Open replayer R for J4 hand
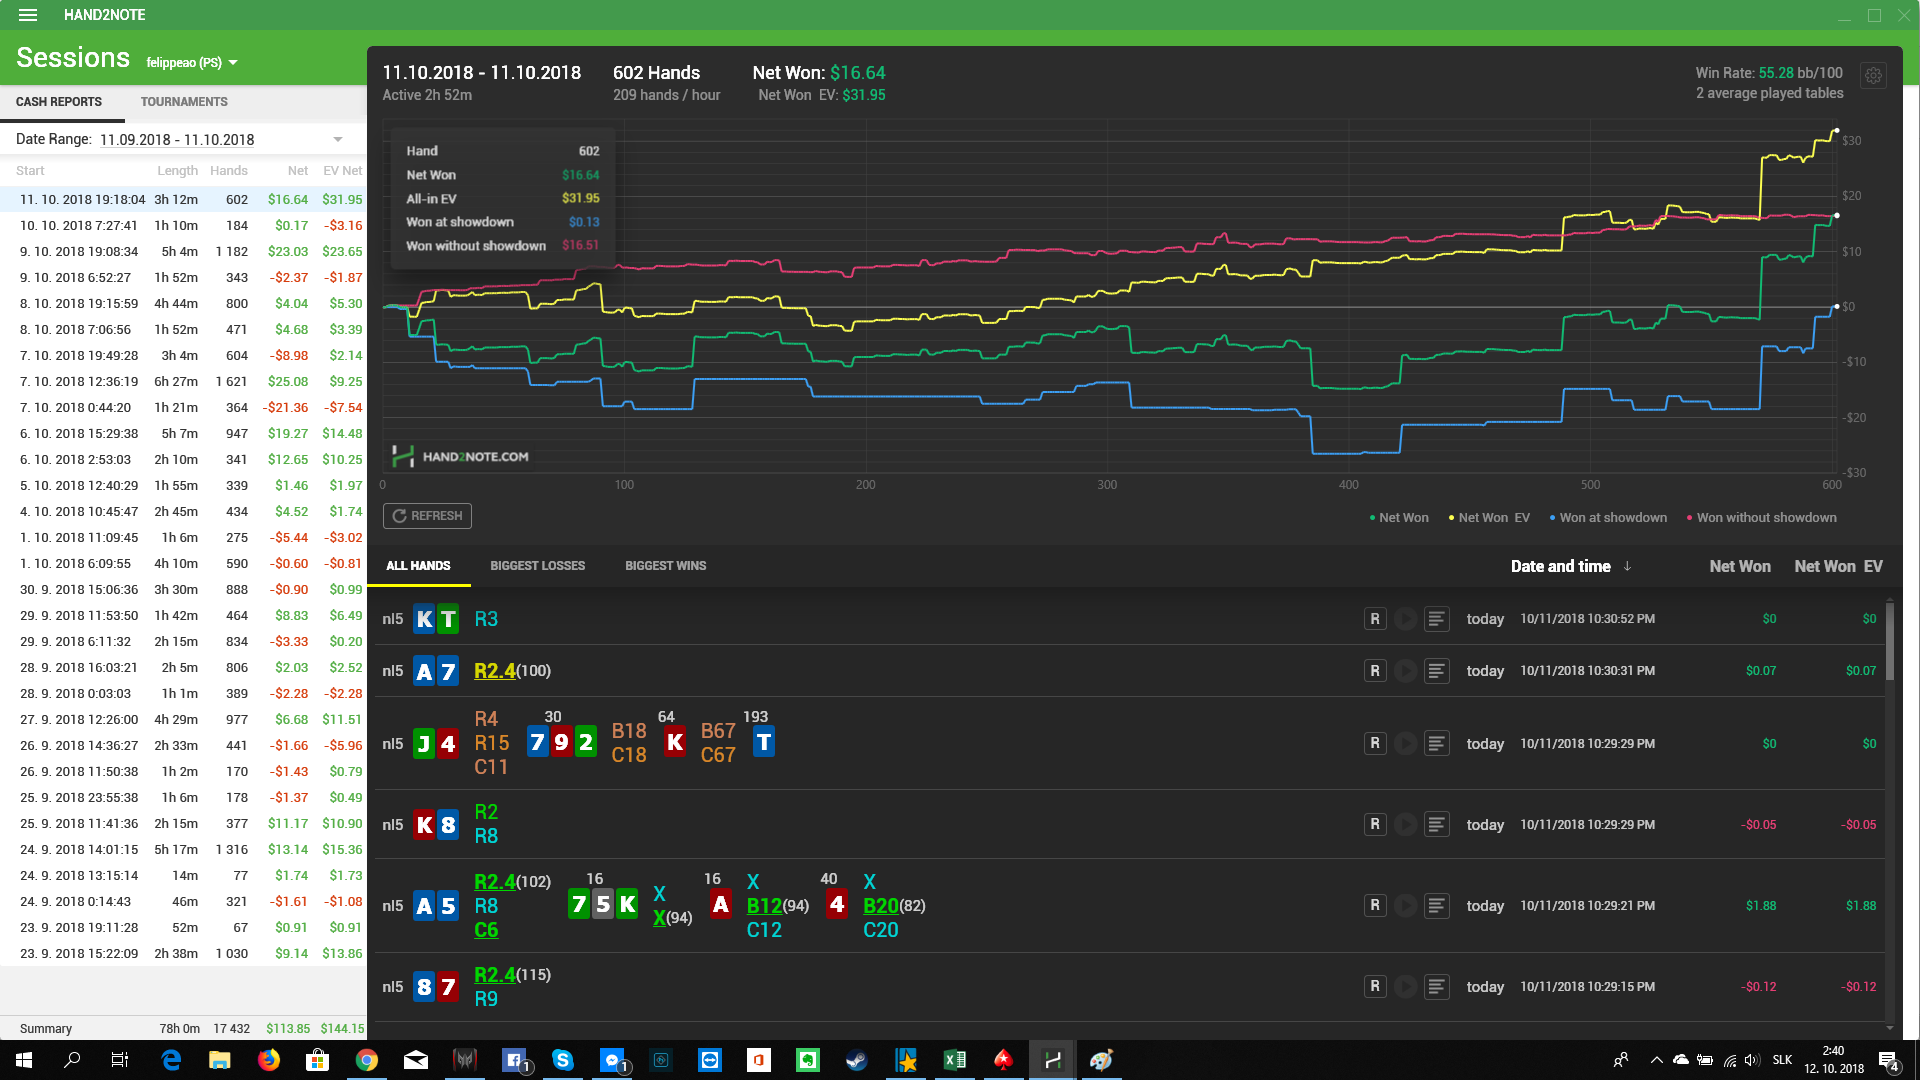 tap(1375, 743)
